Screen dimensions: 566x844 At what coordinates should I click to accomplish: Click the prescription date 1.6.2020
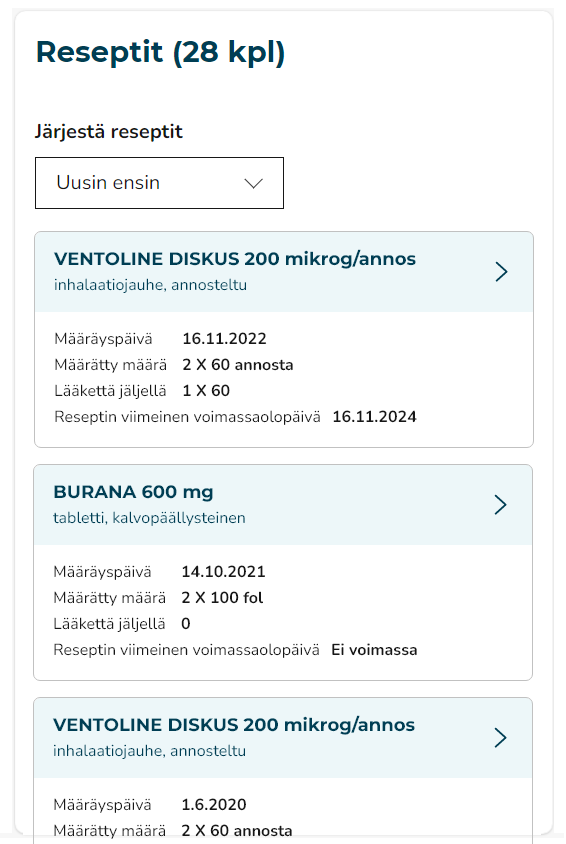click(x=214, y=805)
